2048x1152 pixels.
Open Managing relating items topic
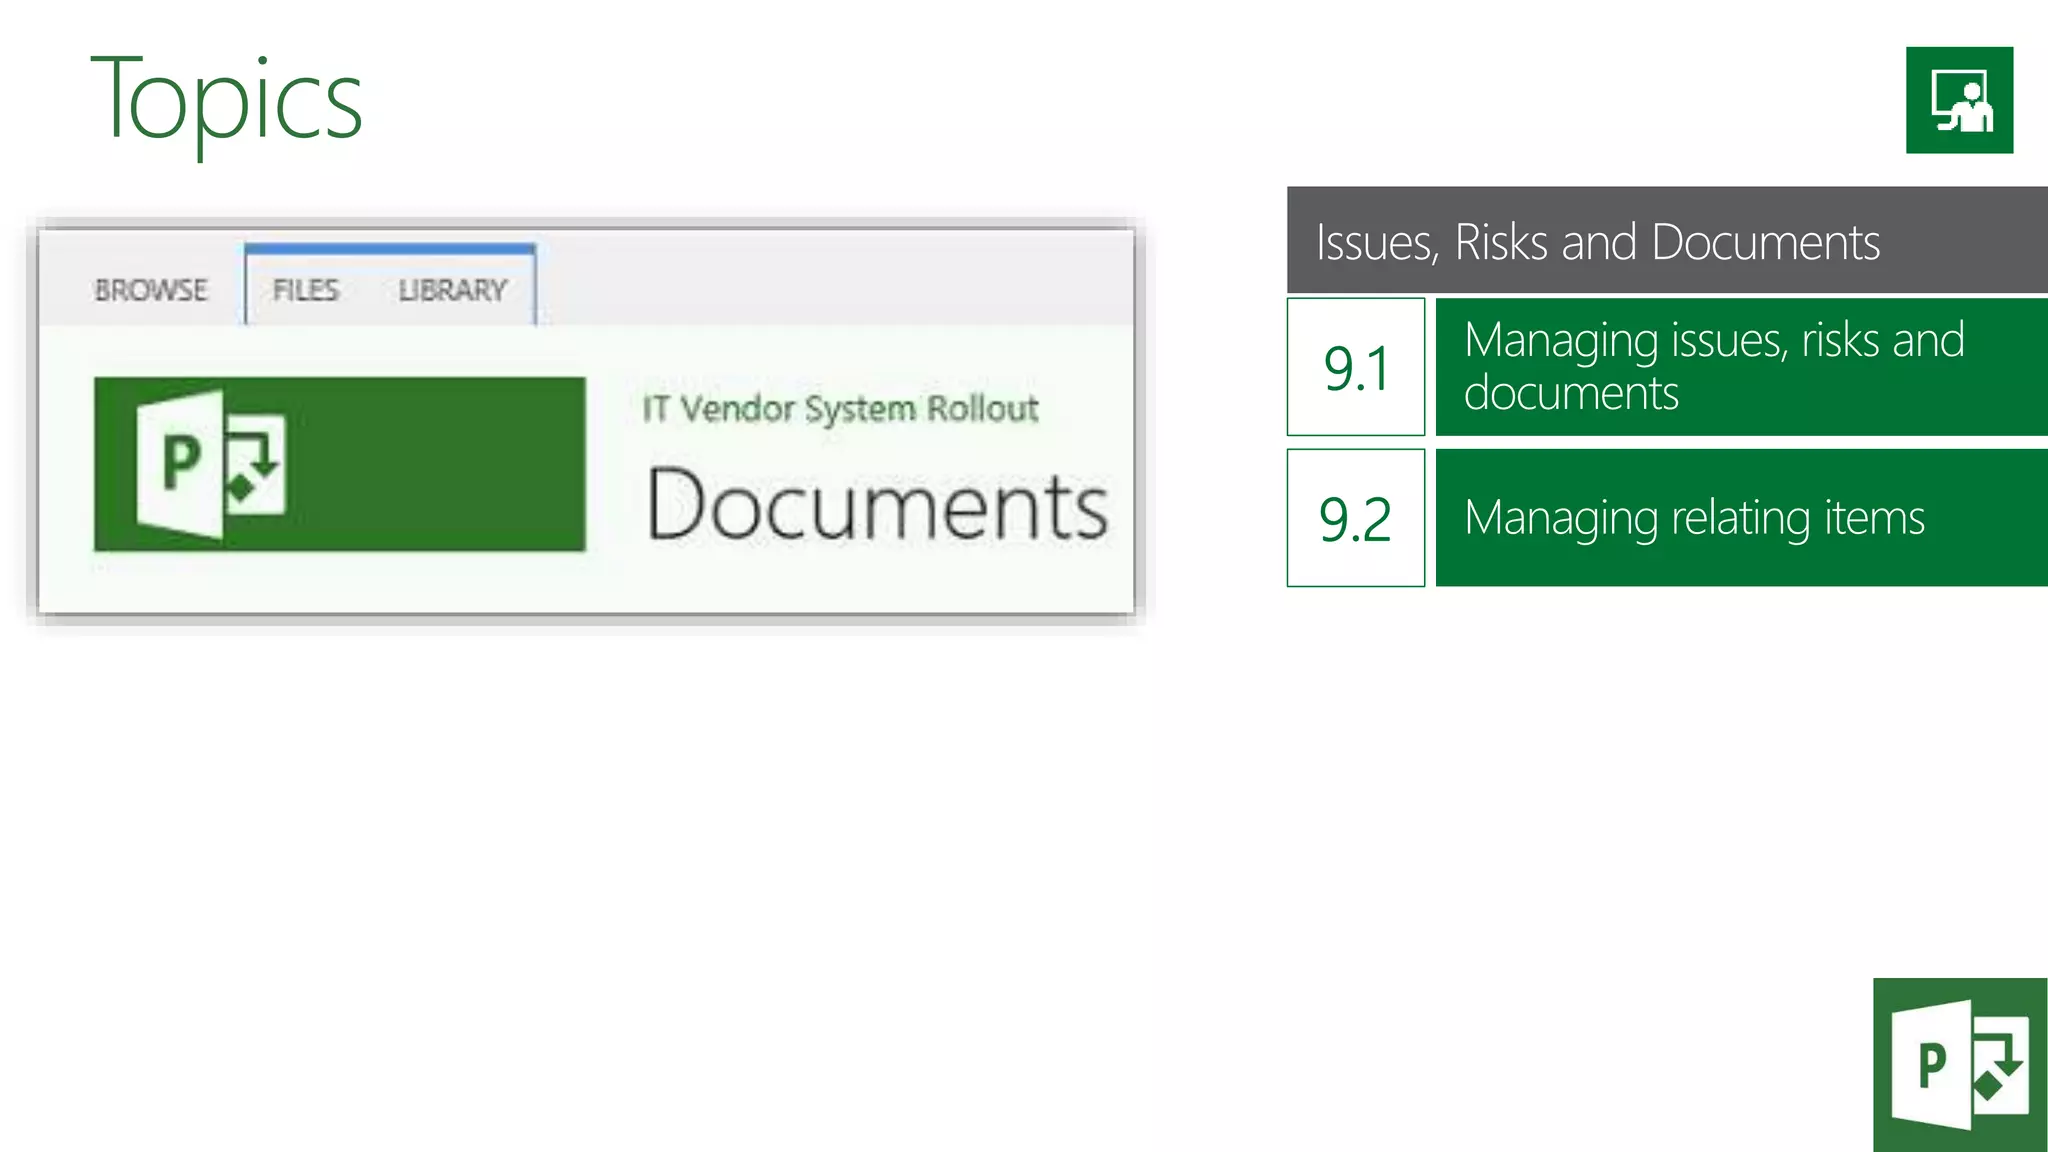[1742, 518]
